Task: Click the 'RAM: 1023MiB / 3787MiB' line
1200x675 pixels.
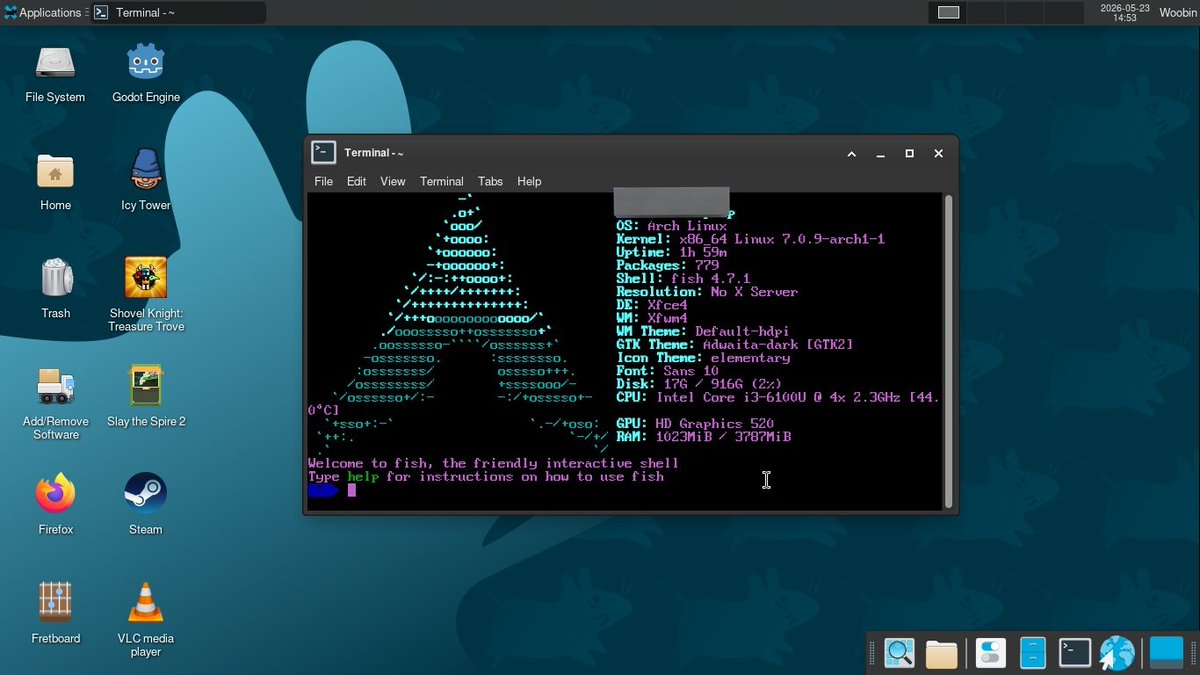Action: click(x=704, y=437)
